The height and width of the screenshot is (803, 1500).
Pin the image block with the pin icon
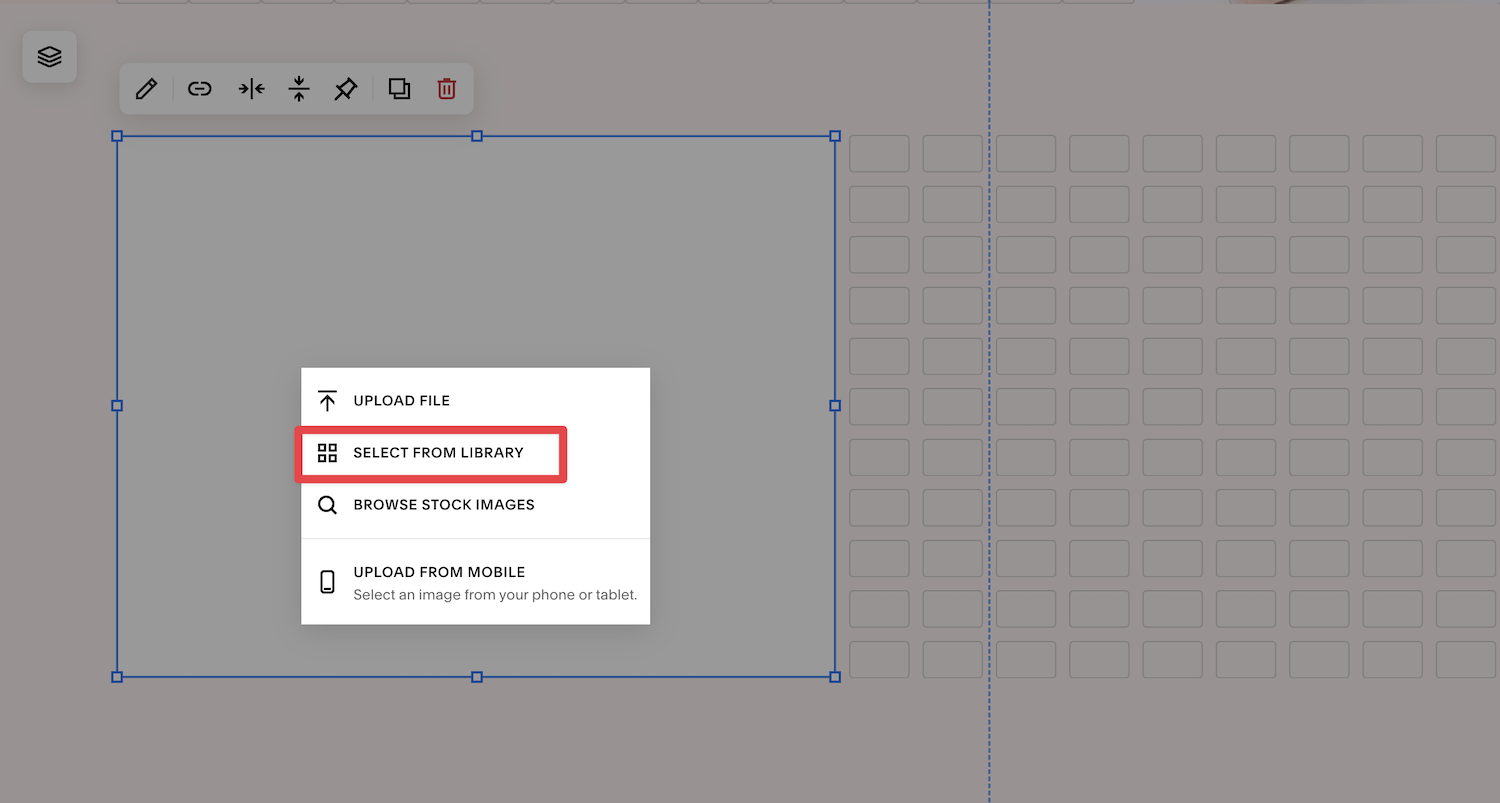tap(345, 89)
